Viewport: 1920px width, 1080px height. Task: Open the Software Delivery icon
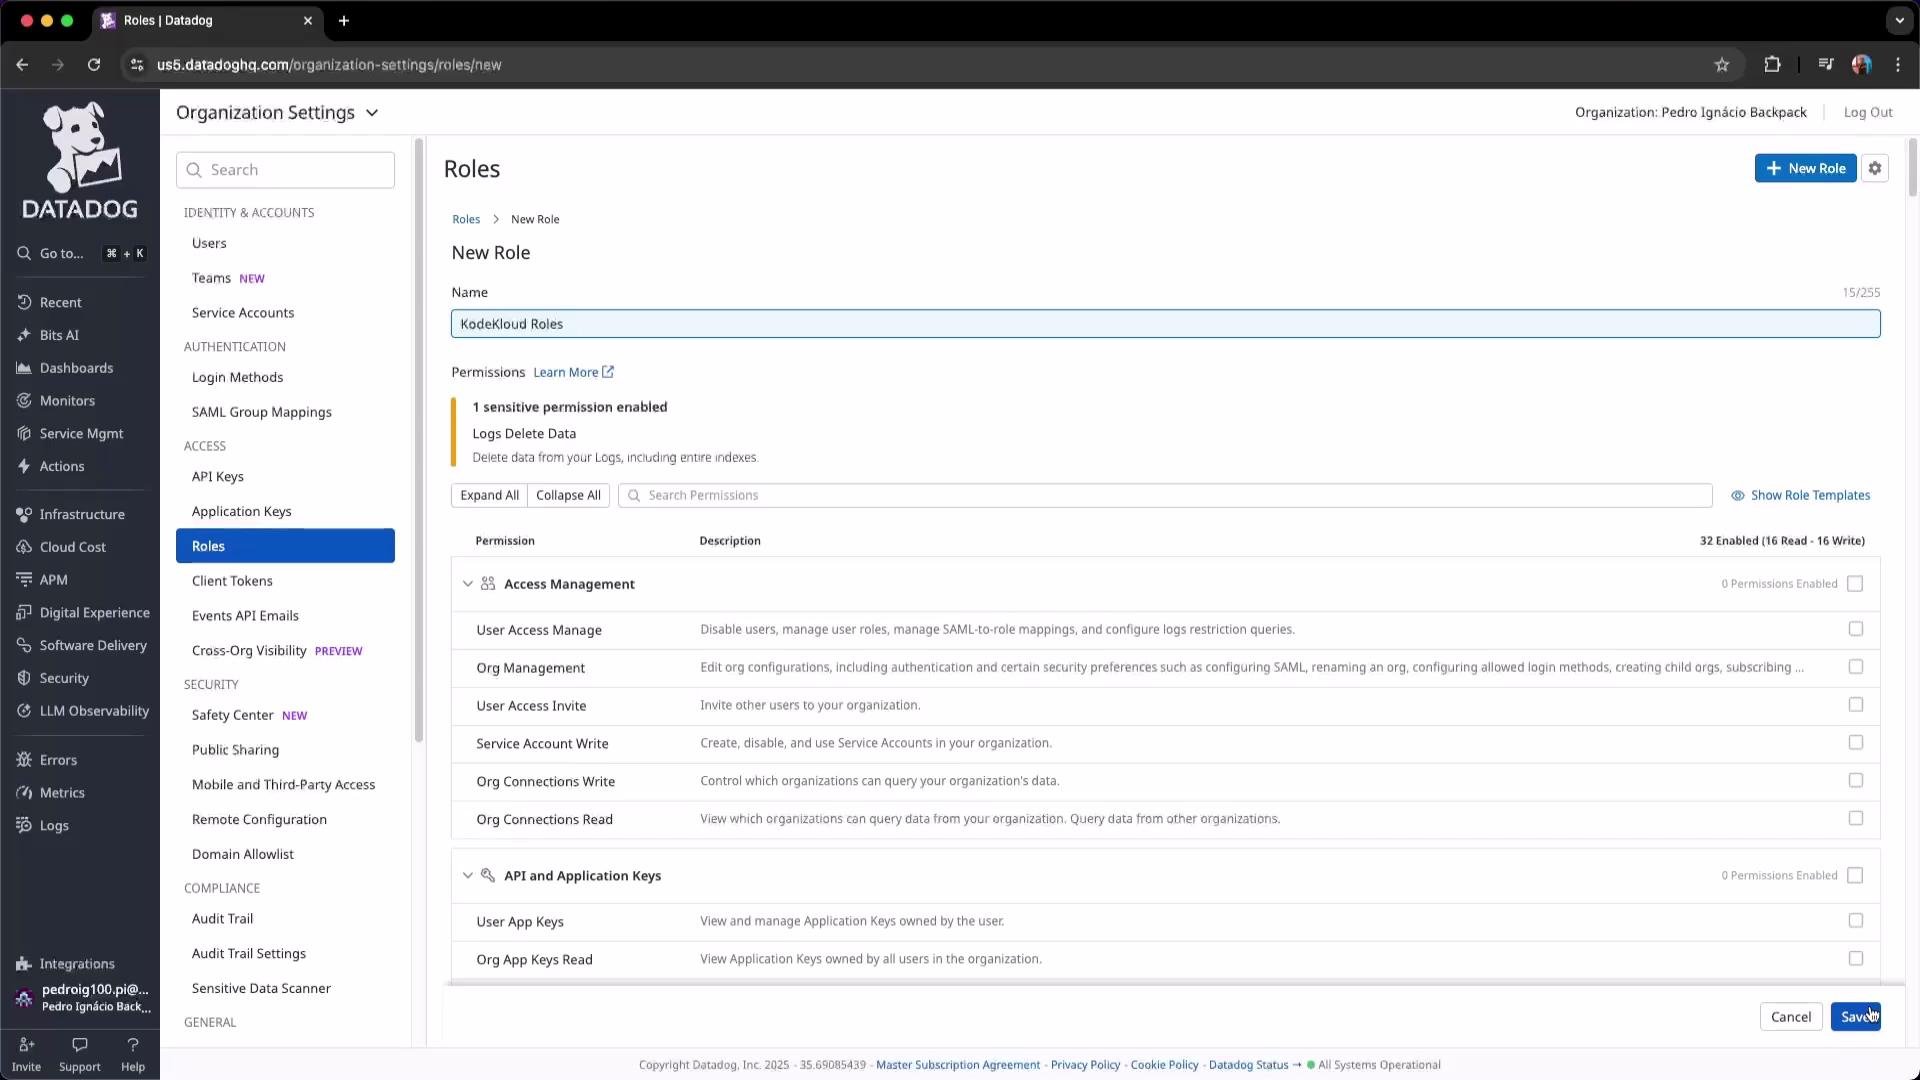point(24,646)
